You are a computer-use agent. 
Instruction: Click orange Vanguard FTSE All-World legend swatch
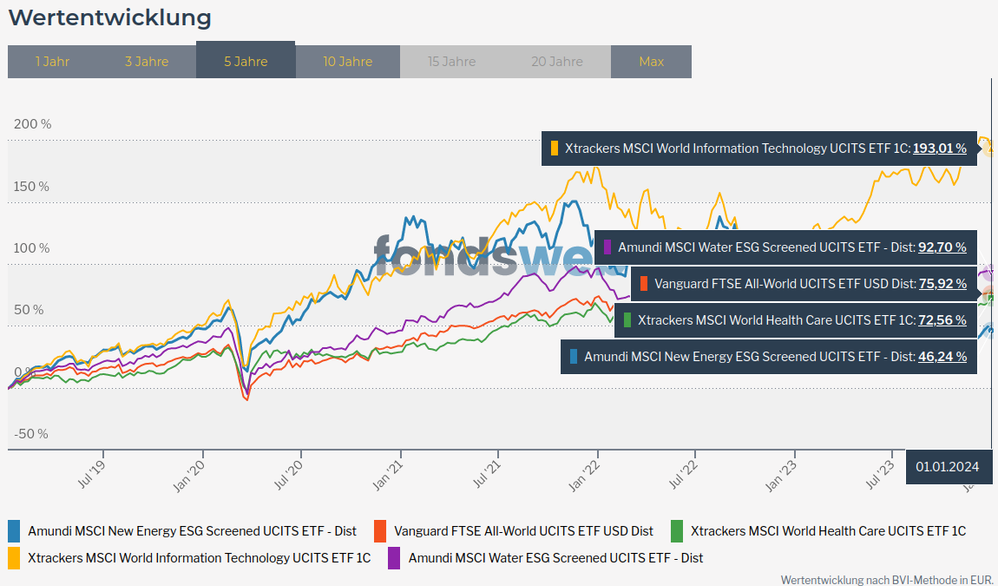coord(379,531)
